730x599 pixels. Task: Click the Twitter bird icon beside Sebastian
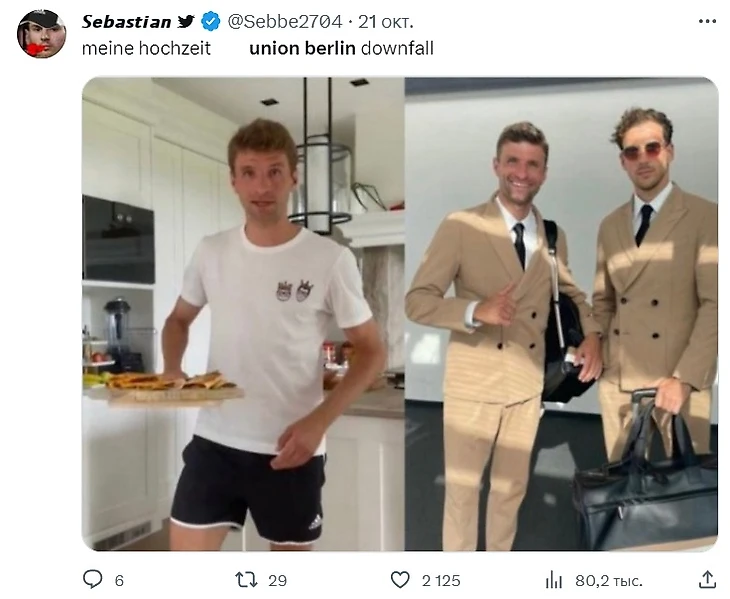click(x=186, y=21)
